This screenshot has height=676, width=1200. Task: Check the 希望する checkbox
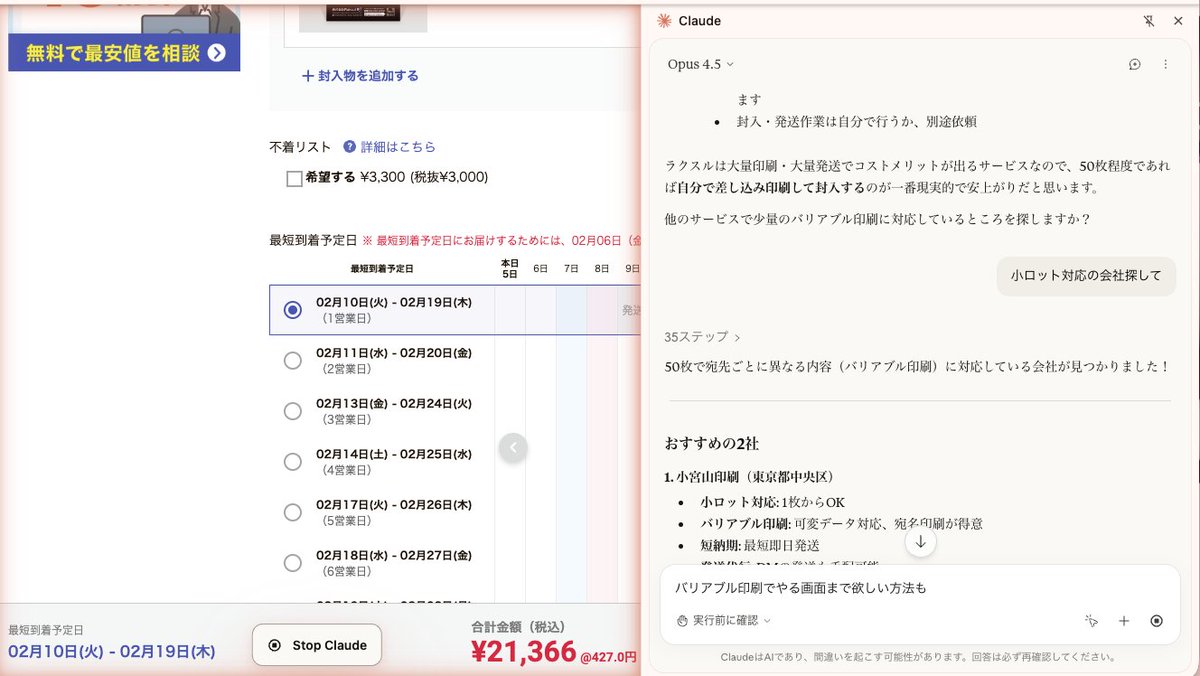tap(294, 178)
